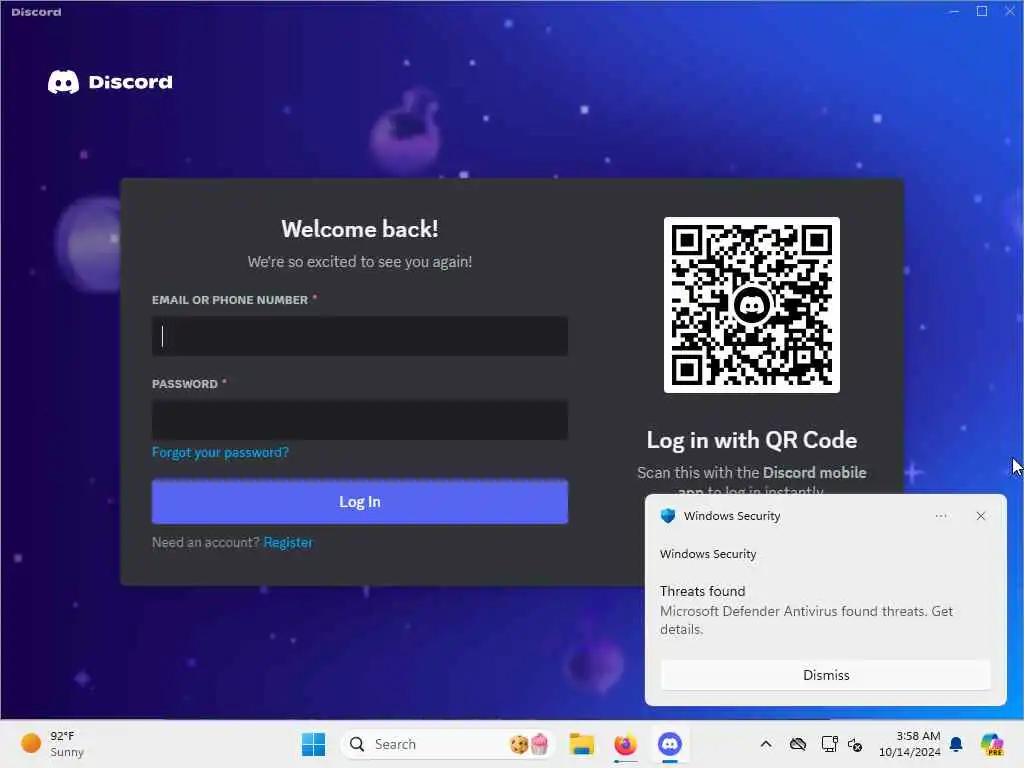Screen dimensions: 1024x768
Task: Open Windows Security notification options (three dots)
Action: (x=941, y=516)
